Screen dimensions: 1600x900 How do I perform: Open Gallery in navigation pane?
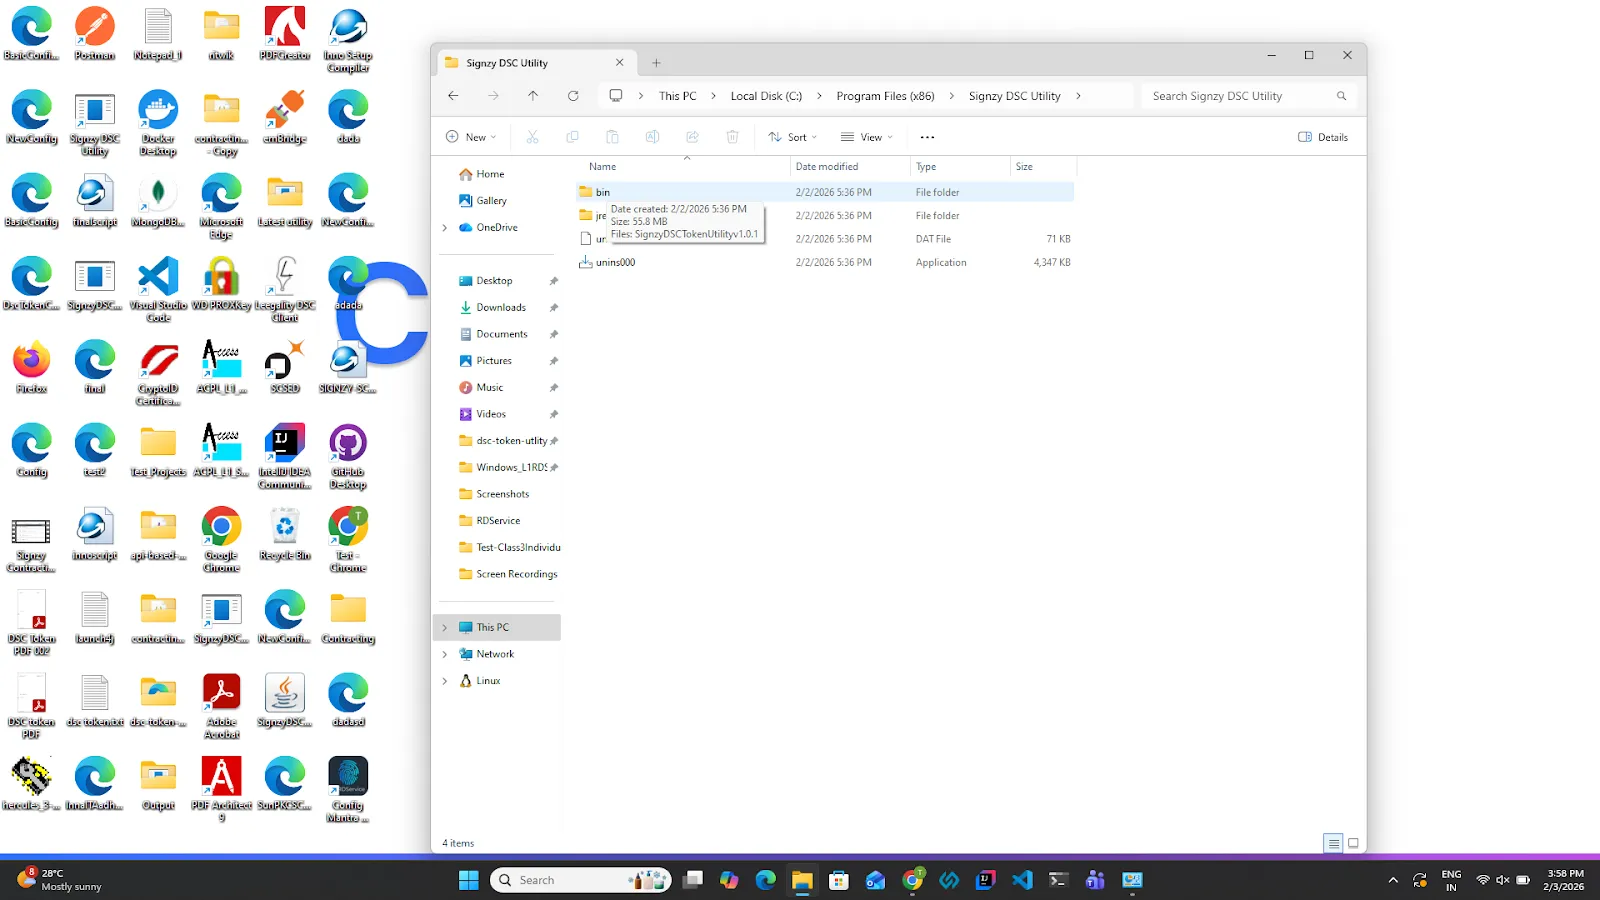click(x=491, y=201)
